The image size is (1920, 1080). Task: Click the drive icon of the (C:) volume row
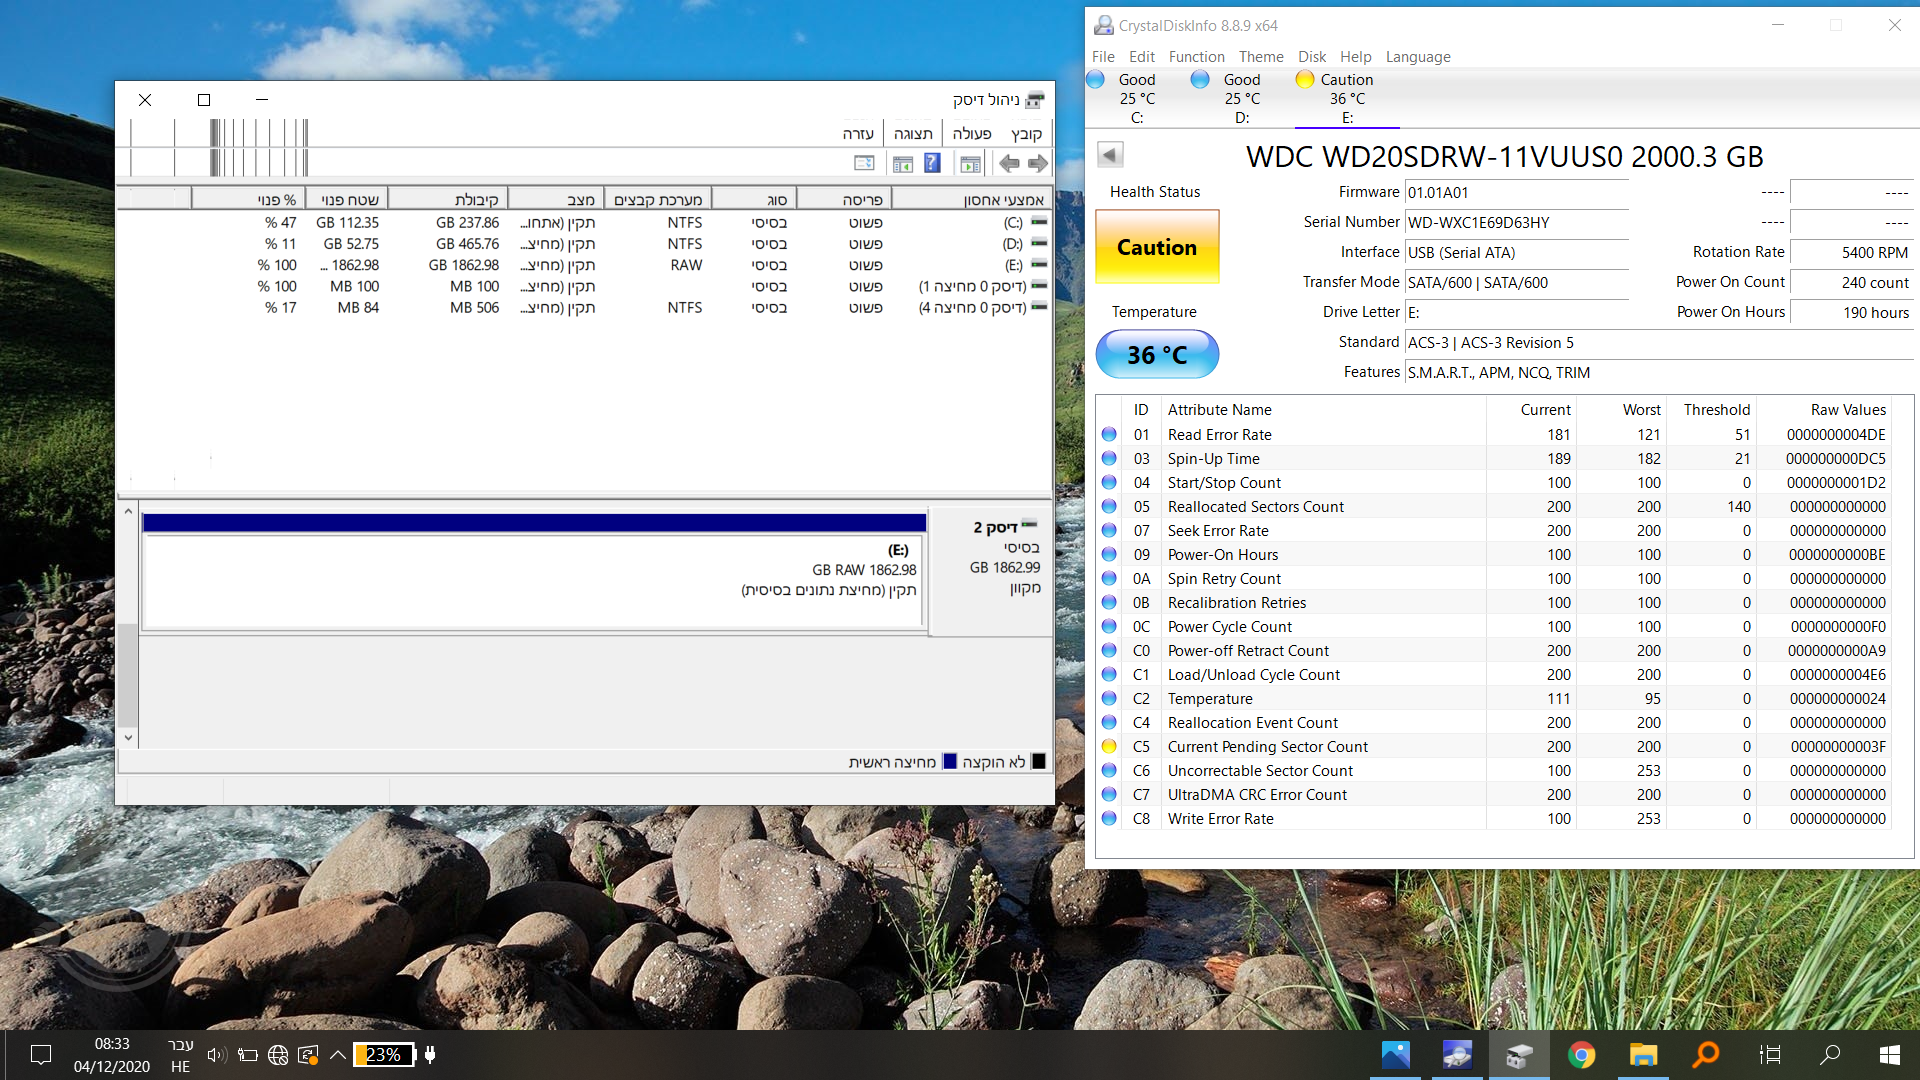(1039, 222)
